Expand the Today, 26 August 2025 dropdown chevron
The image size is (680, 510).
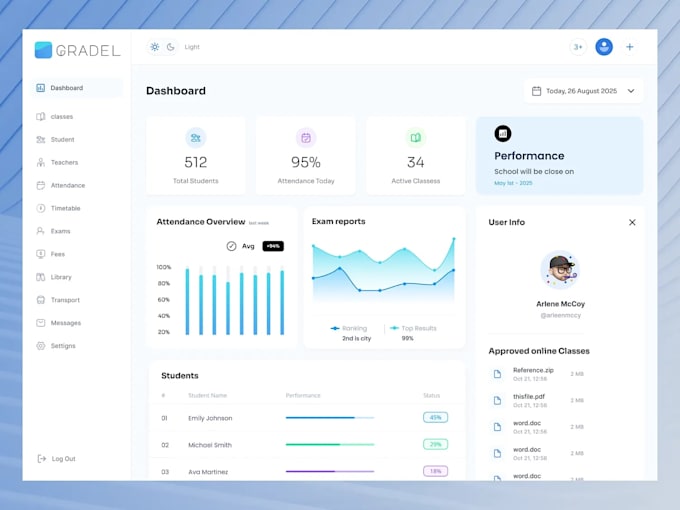pos(631,91)
